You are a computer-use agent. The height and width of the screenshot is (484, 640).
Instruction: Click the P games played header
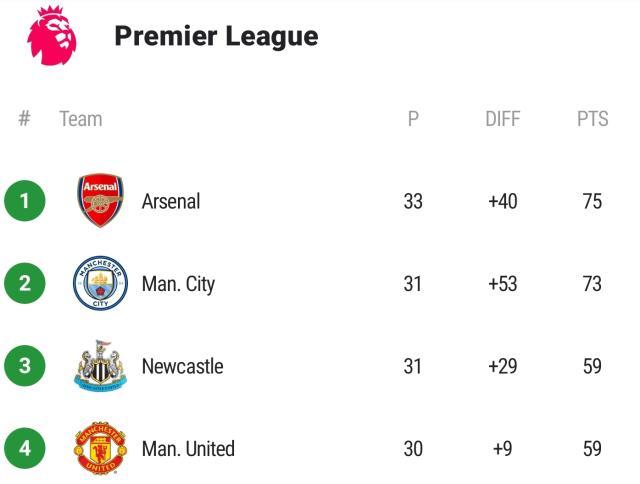(x=413, y=119)
